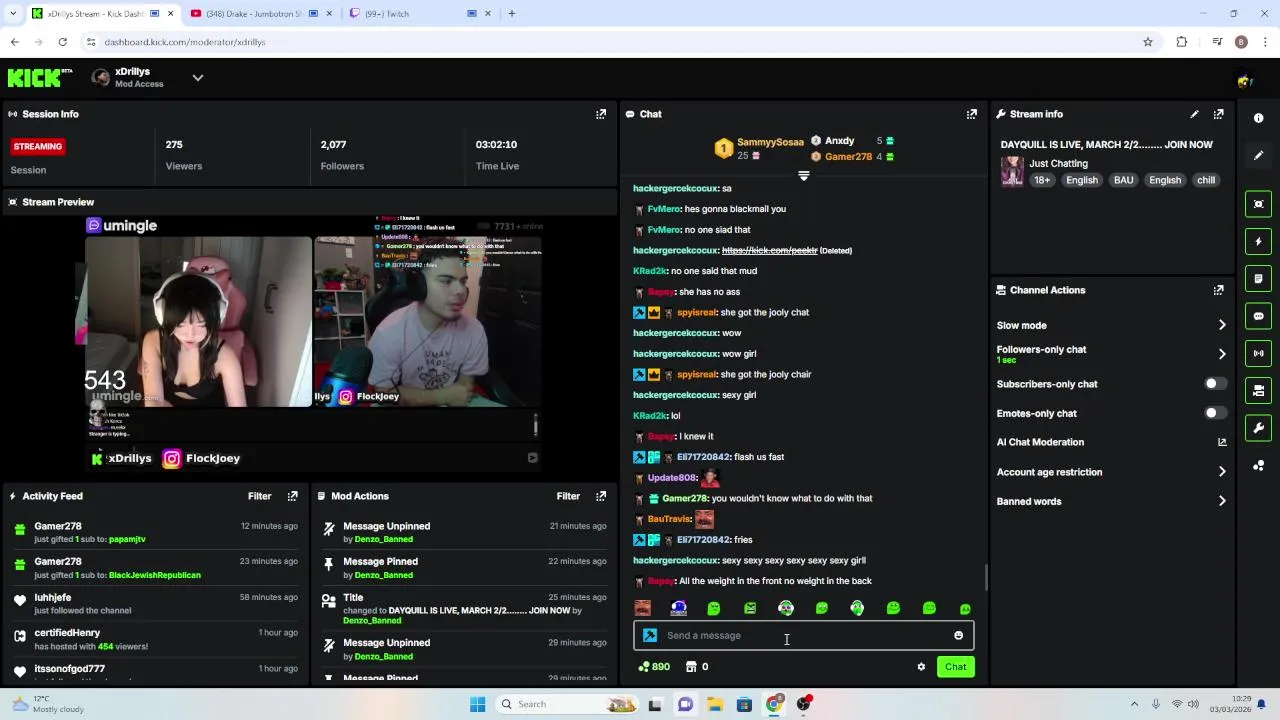Click SammyySosaa in chat leaderboard

point(770,142)
